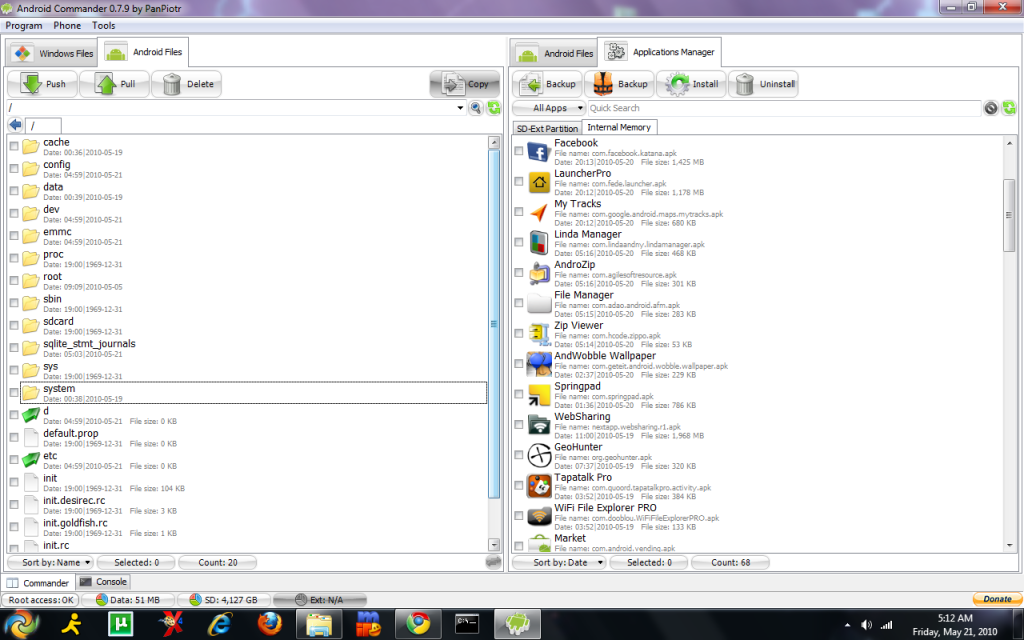Click the green link icon for etc

point(31,460)
